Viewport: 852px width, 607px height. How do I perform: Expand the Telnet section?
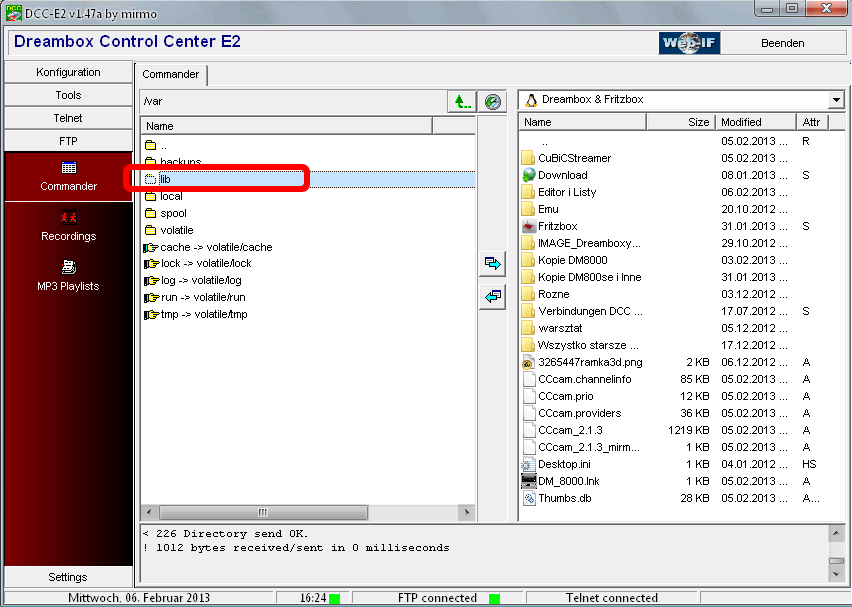[x=68, y=118]
